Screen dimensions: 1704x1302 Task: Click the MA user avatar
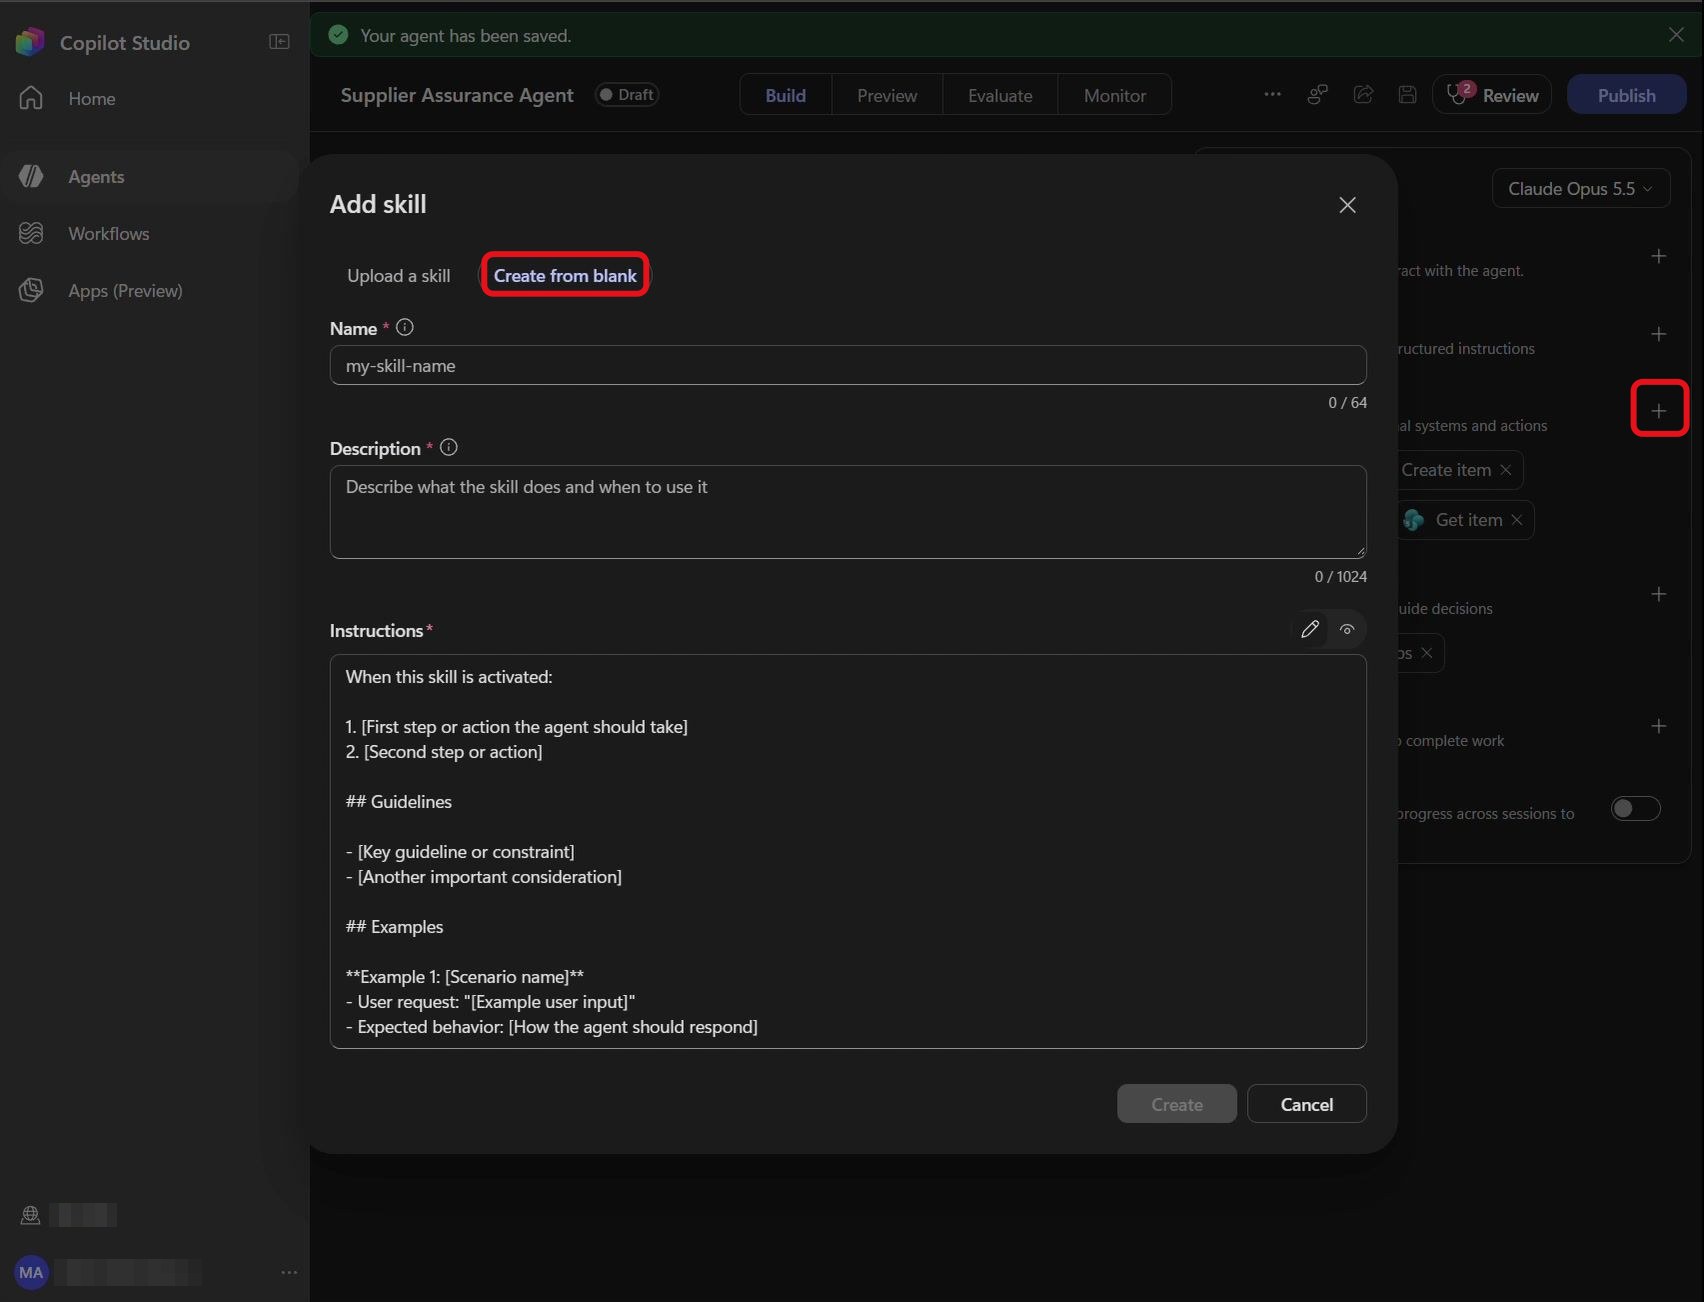pyautogui.click(x=31, y=1272)
